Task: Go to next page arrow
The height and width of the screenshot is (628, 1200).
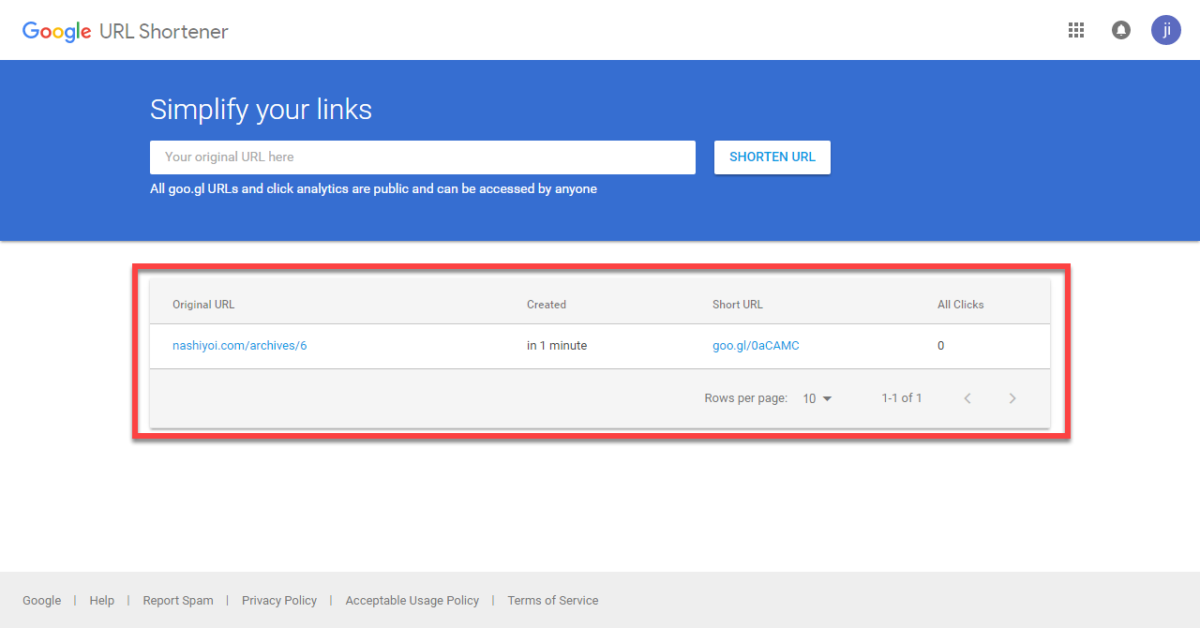Action: tap(1012, 398)
